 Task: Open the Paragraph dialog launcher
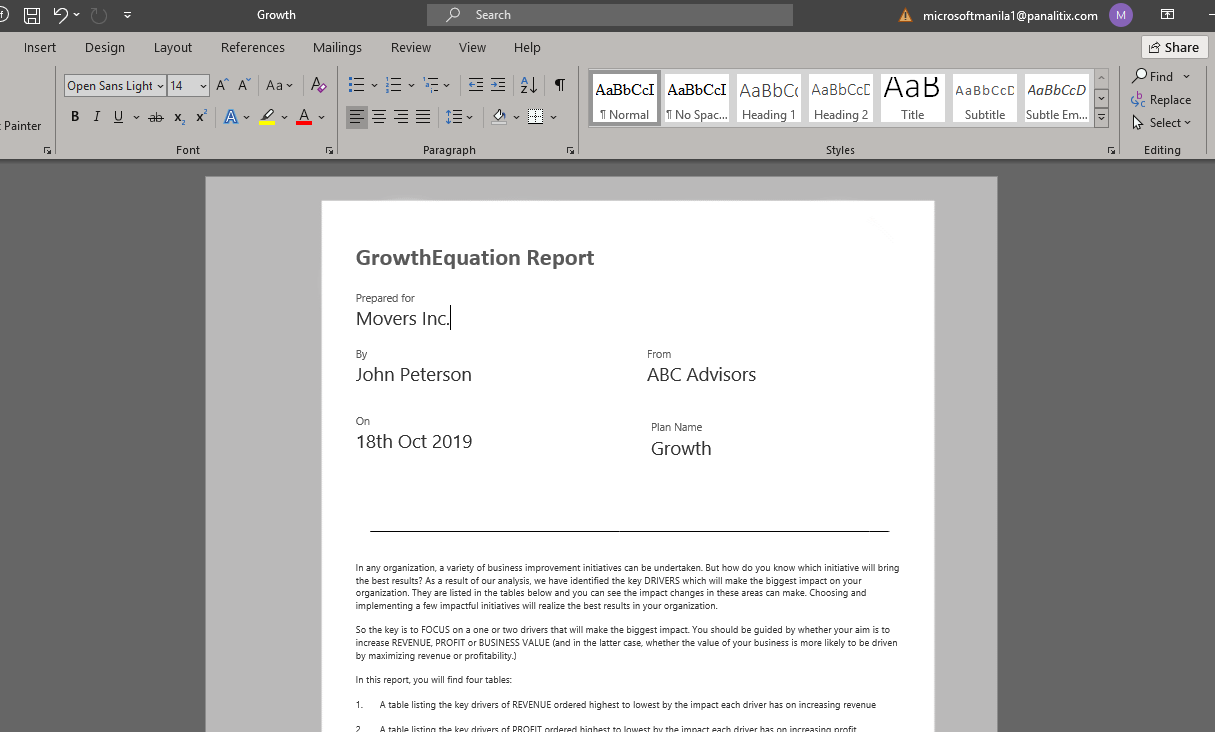[x=571, y=150]
